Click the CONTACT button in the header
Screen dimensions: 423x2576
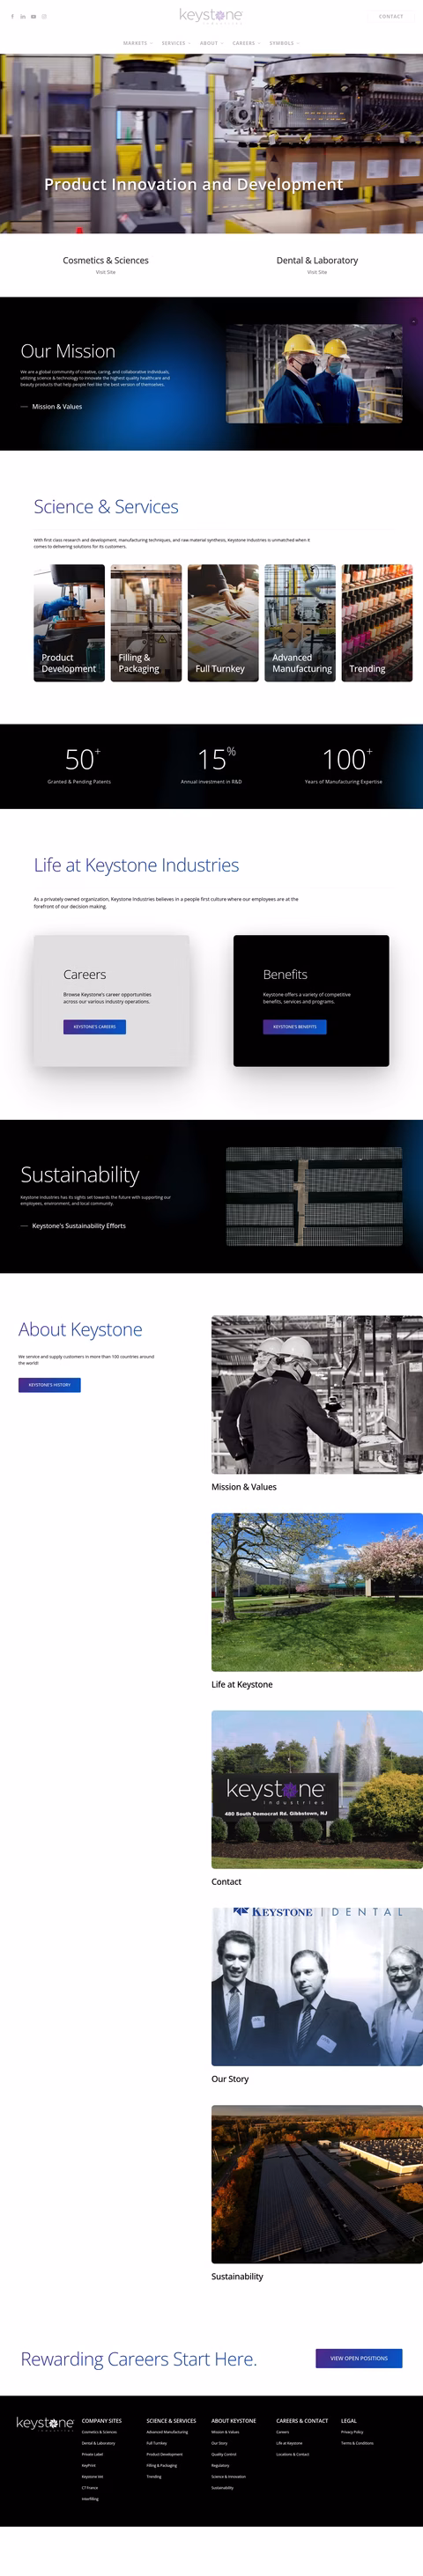click(x=391, y=16)
